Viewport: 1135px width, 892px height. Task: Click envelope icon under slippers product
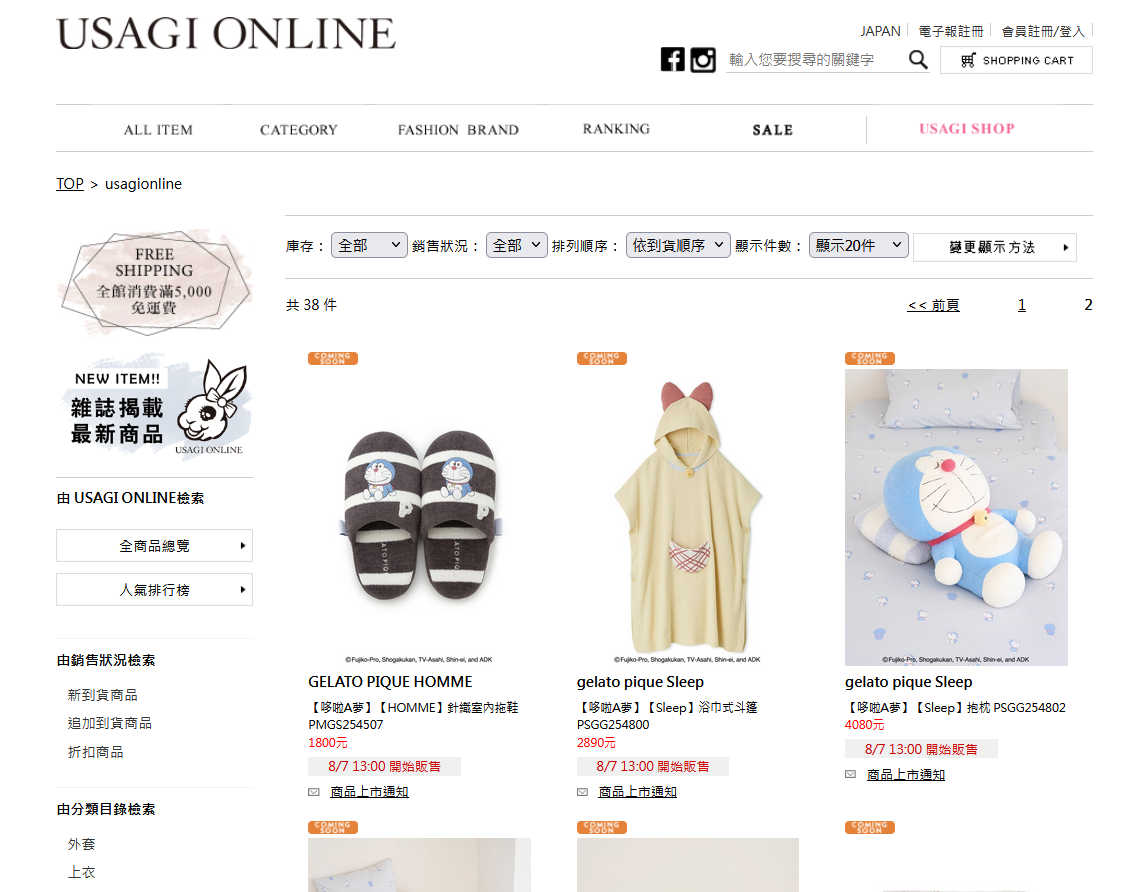click(x=313, y=792)
